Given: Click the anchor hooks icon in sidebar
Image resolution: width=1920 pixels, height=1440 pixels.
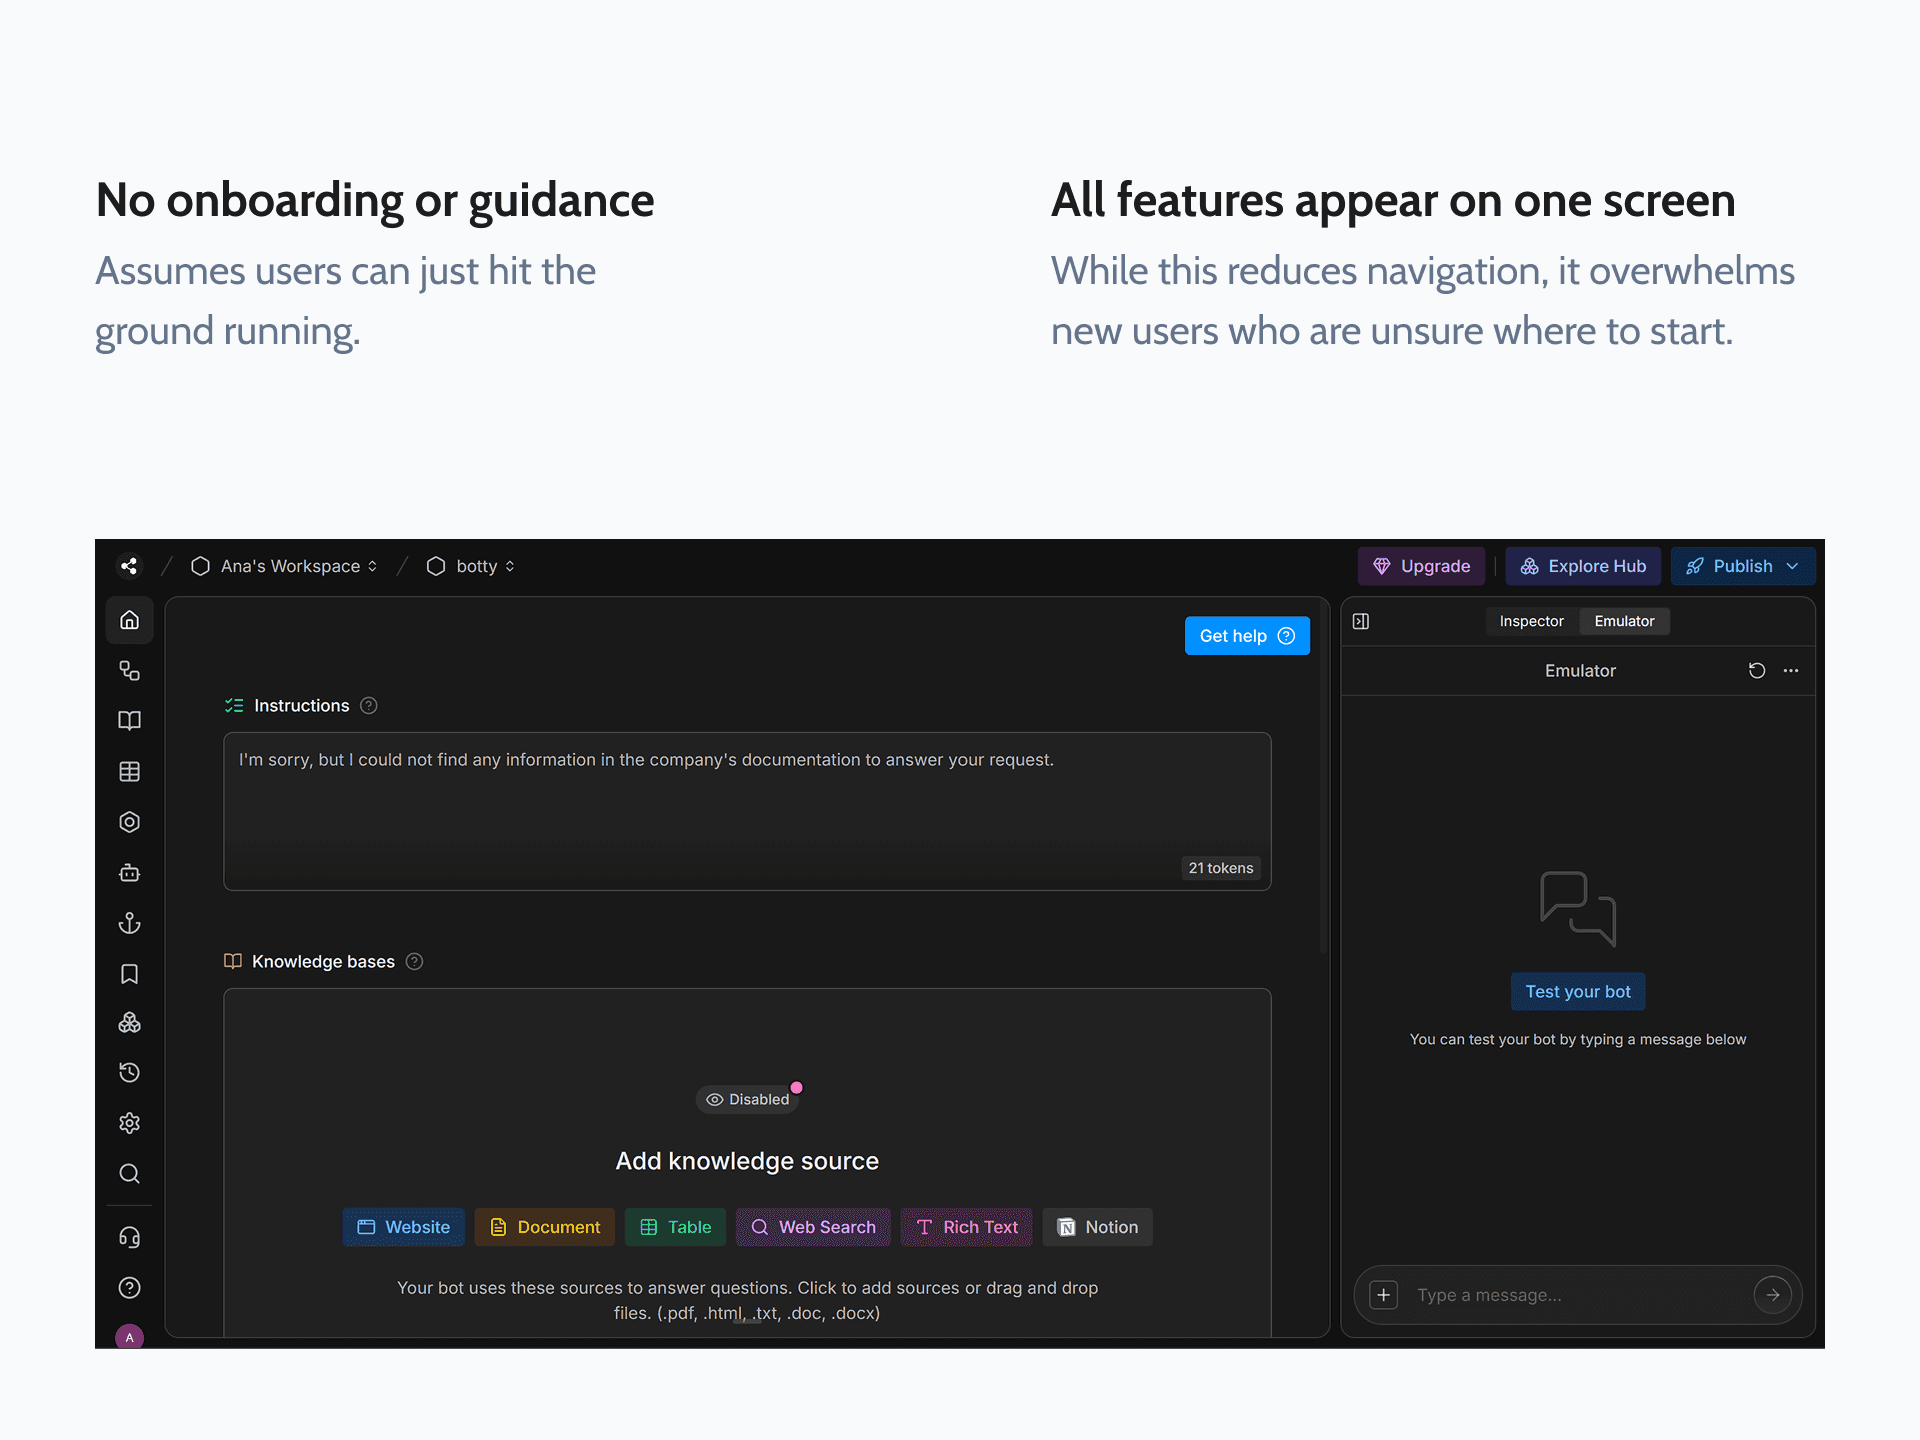Looking at the screenshot, I should coord(130,923).
